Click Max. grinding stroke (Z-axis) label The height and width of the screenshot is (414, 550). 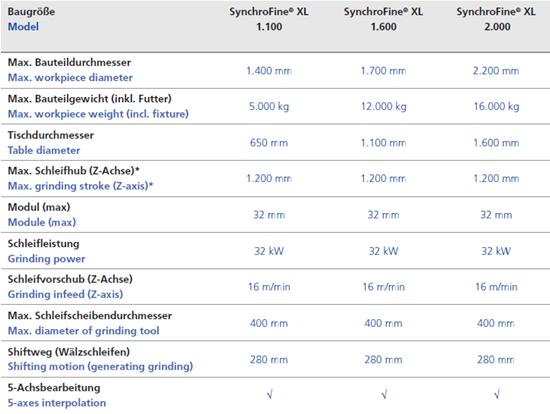click(81, 186)
